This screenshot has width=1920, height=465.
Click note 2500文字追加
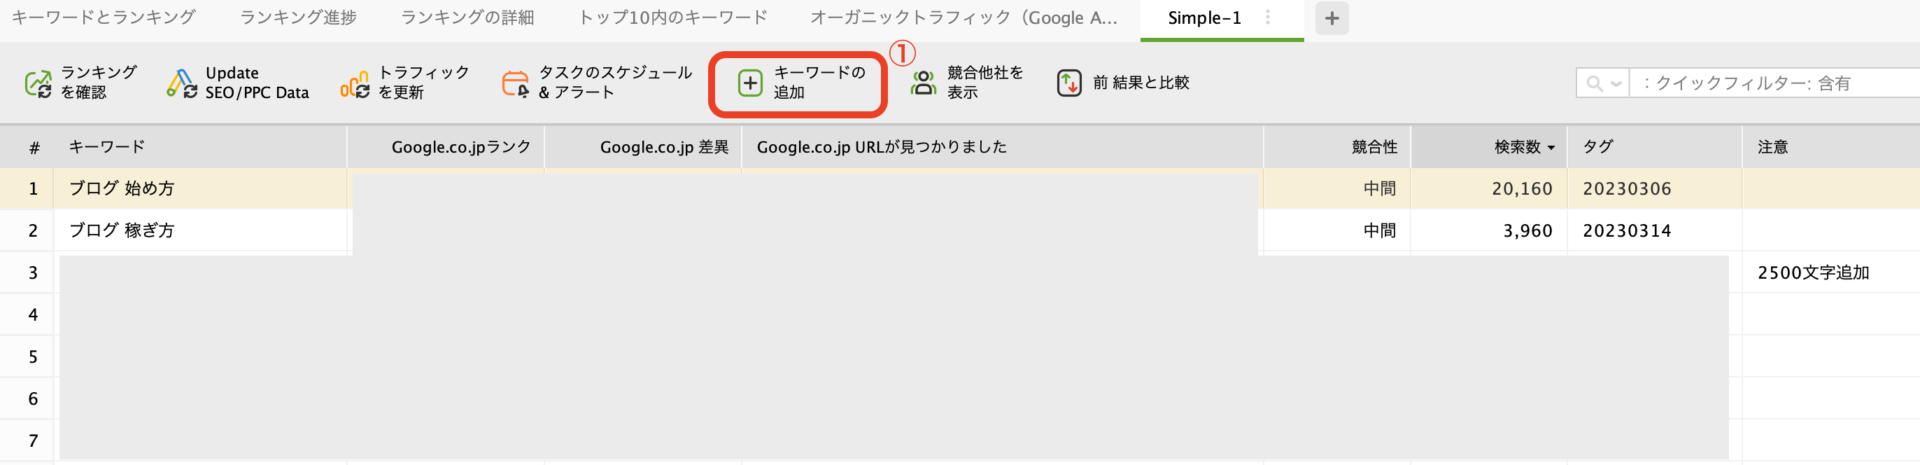tap(1813, 273)
